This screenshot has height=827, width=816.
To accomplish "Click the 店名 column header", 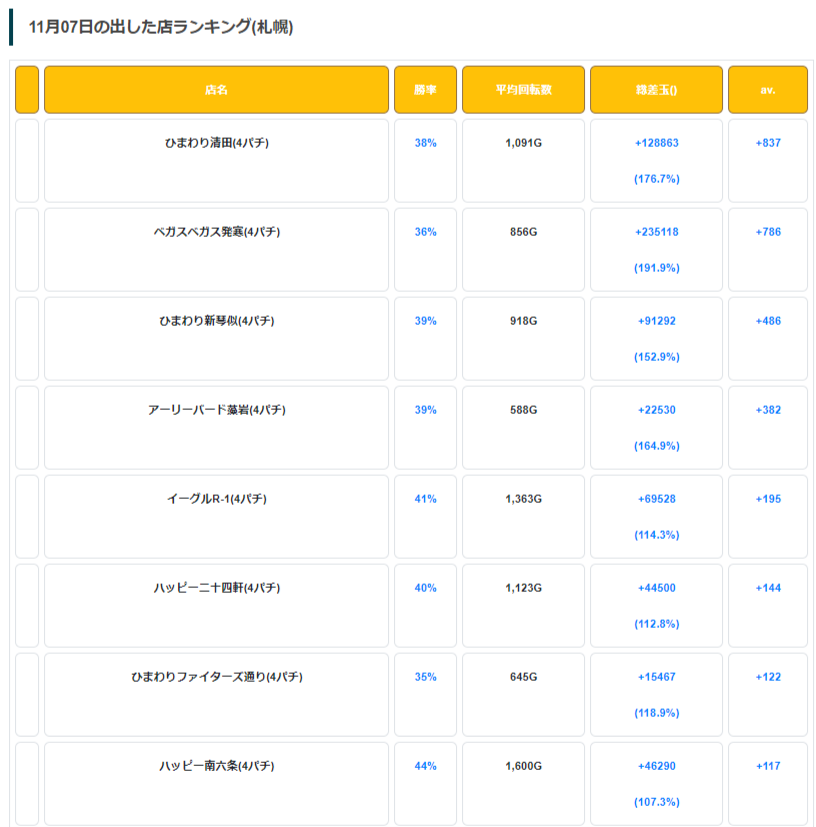I will 216,90.
